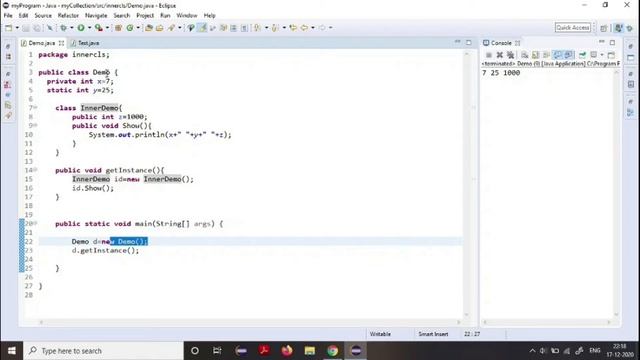640x360 pixels.
Task: Go to Next Annotation toolbar icon
Action: point(257,28)
